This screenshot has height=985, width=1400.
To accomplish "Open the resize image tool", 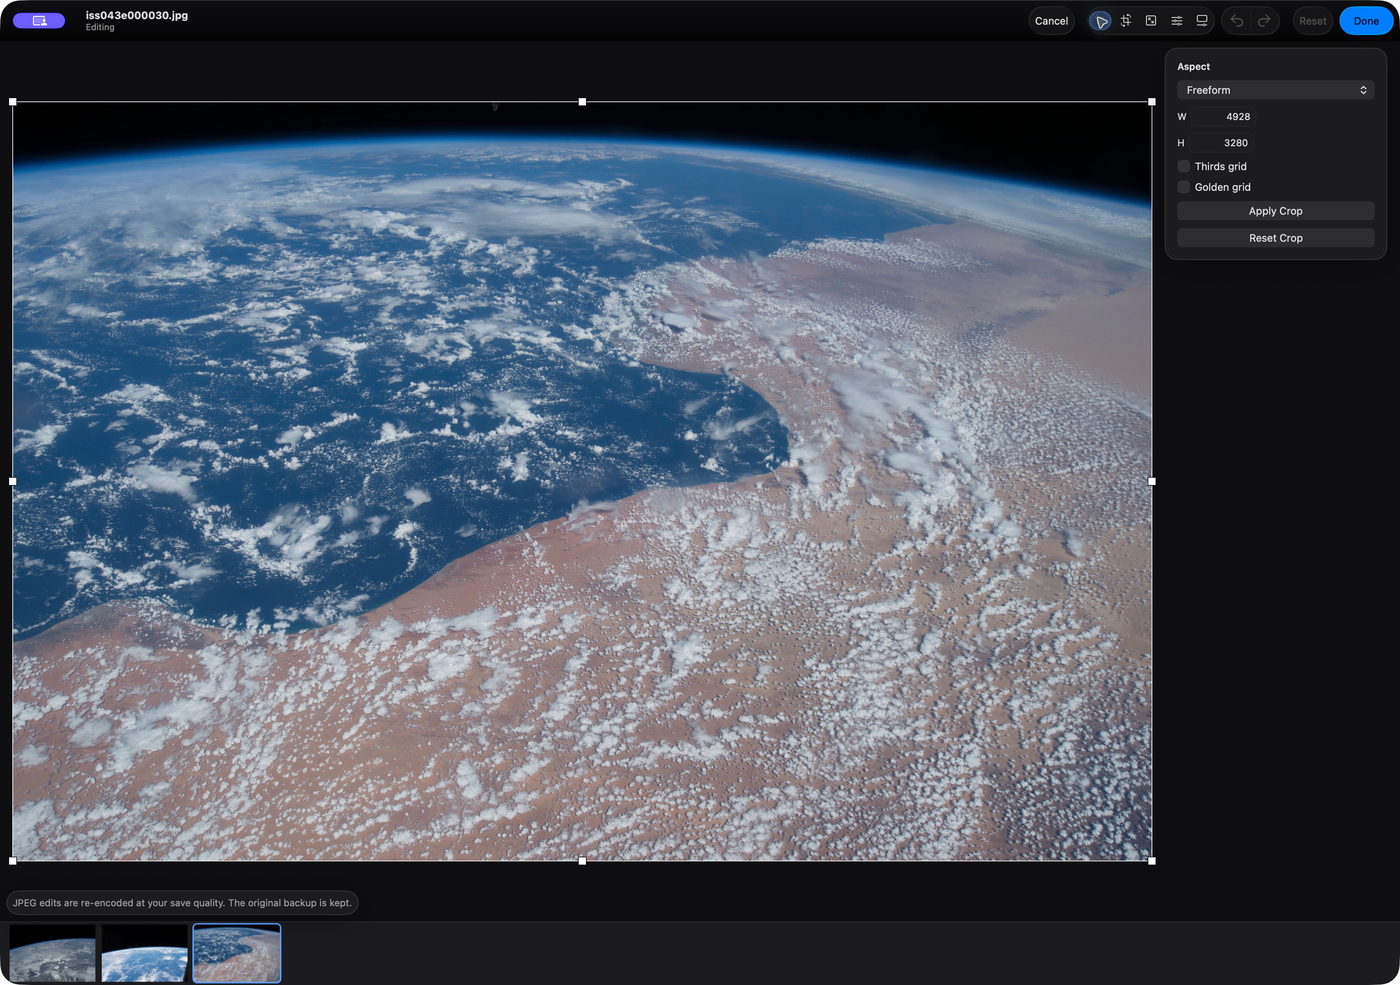I will (x=1151, y=21).
